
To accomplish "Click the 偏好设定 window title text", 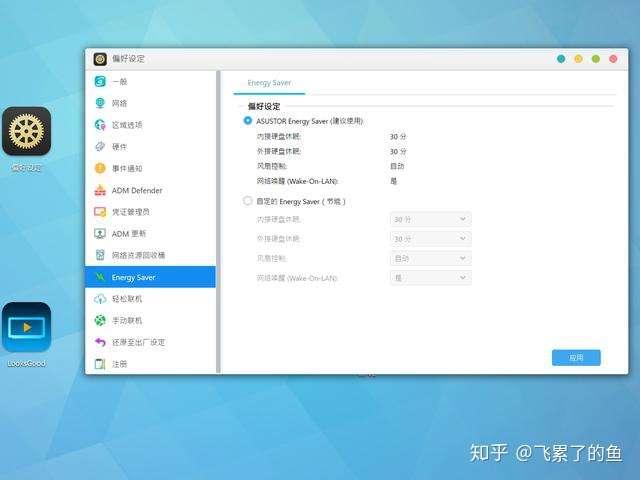I will tap(129, 59).
